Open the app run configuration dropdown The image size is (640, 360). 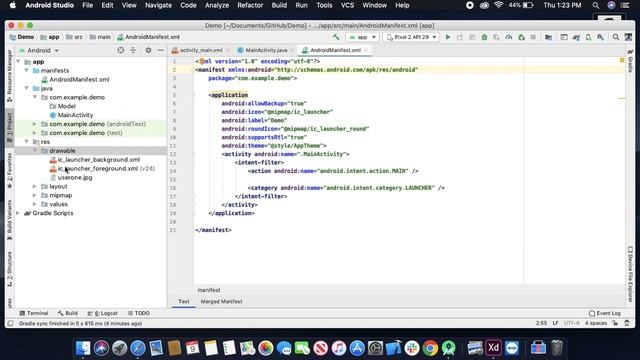tap(362, 37)
